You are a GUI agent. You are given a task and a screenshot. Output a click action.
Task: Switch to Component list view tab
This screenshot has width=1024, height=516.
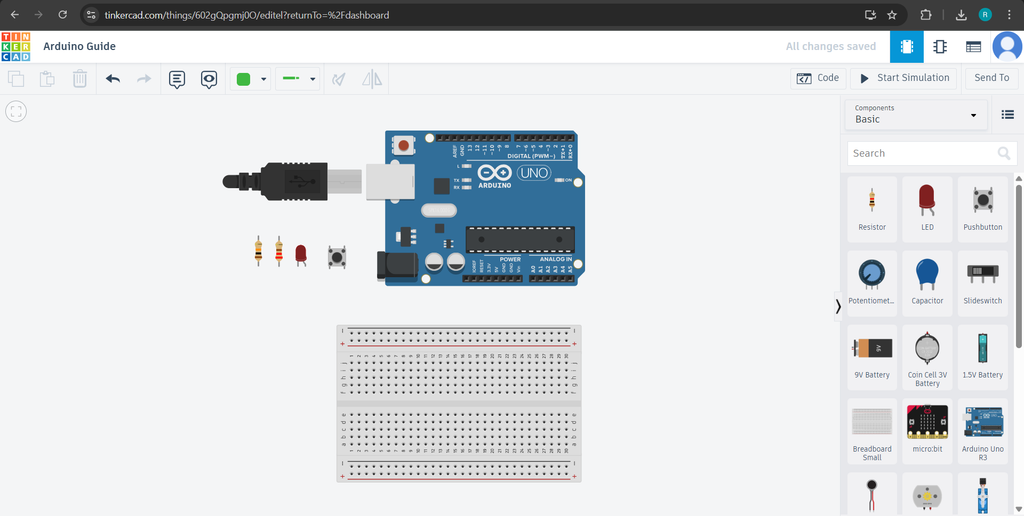(973, 47)
